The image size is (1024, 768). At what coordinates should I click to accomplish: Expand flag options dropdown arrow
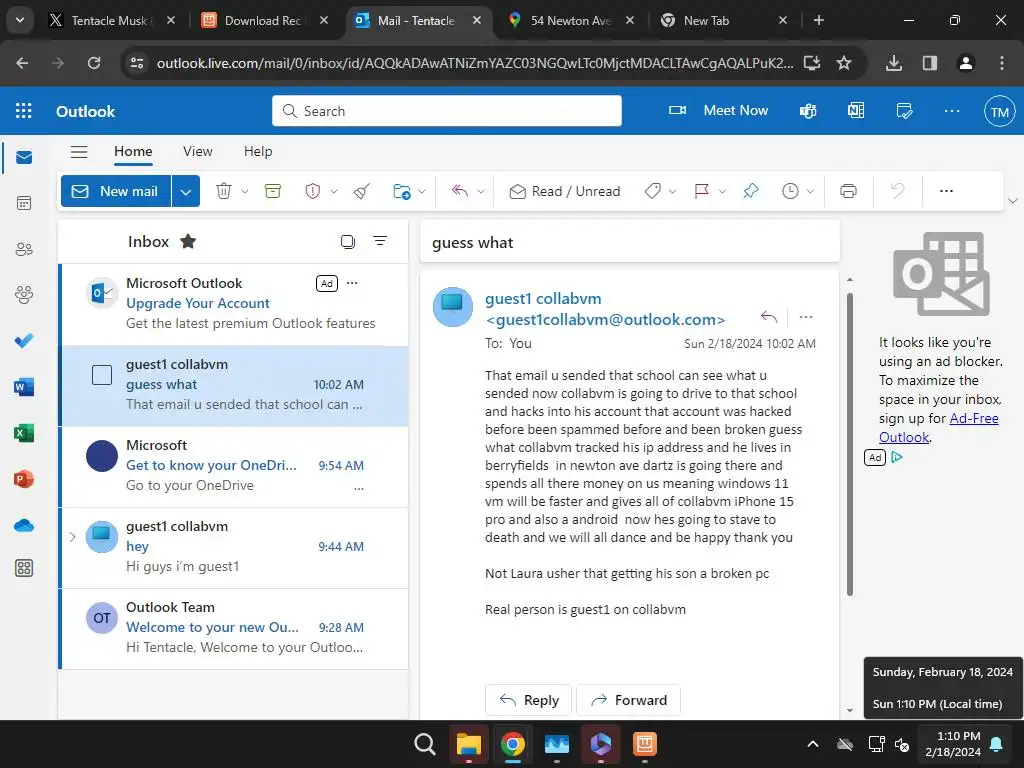722,191
